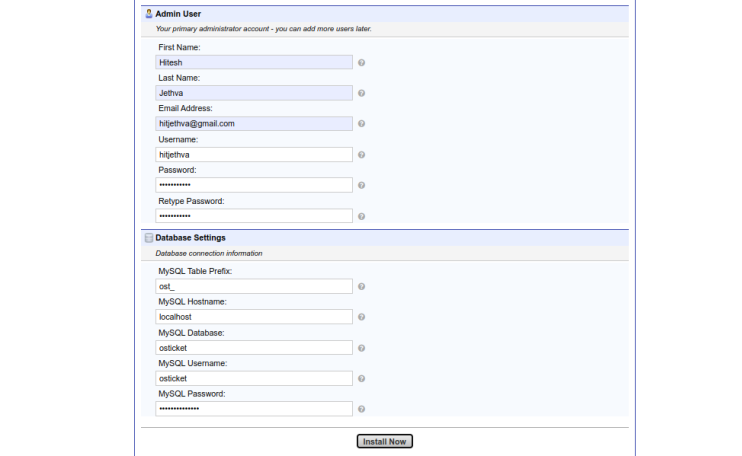Click into the Last Name field

coord(254,93)
